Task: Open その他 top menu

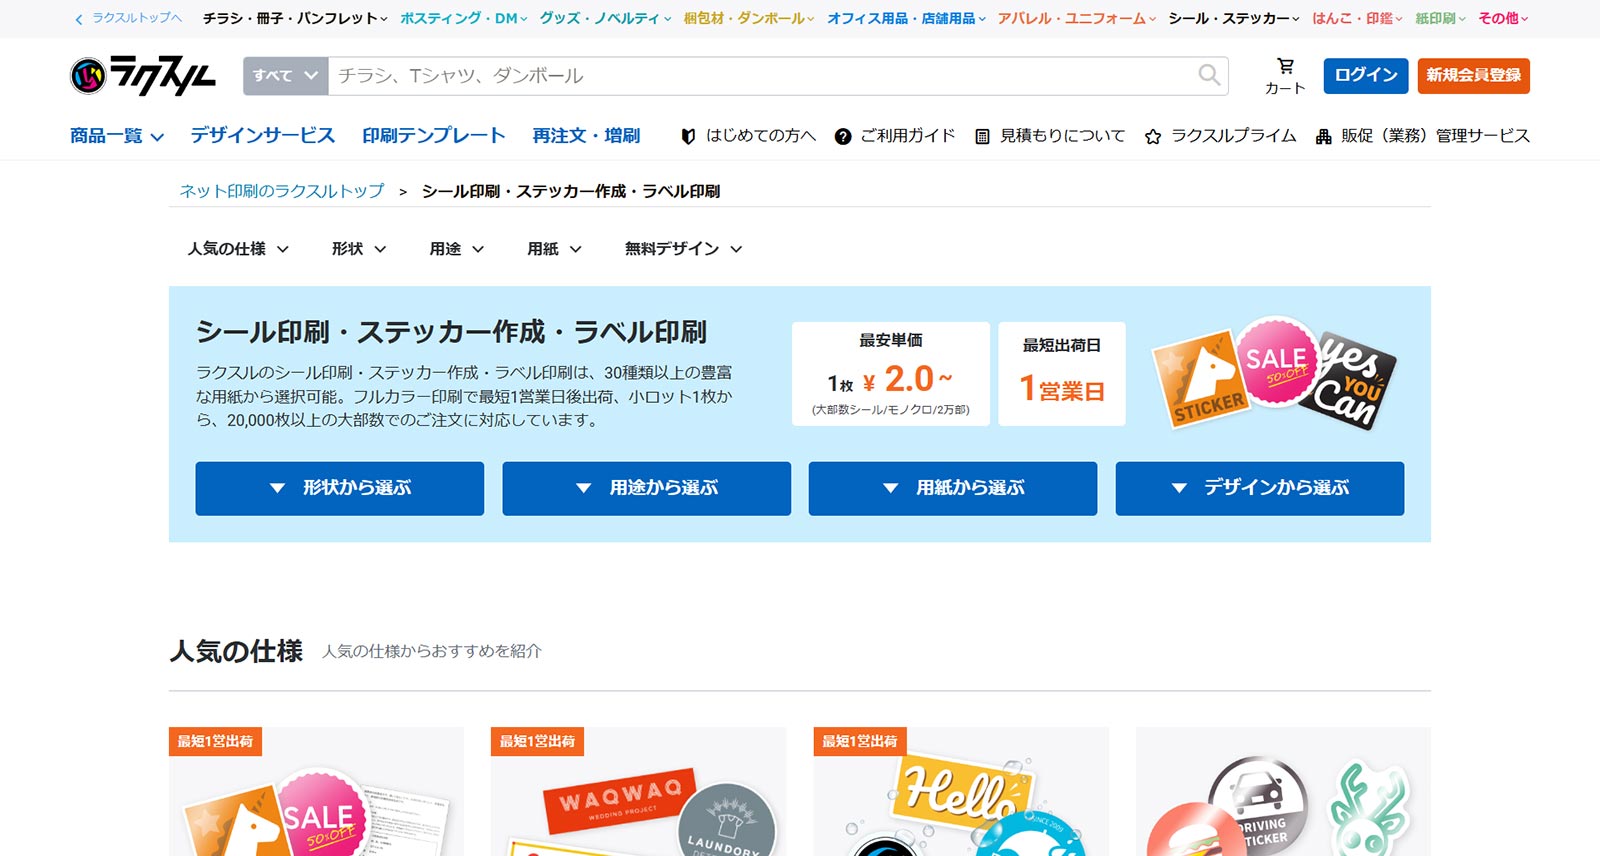Action: coord(1503,18)
